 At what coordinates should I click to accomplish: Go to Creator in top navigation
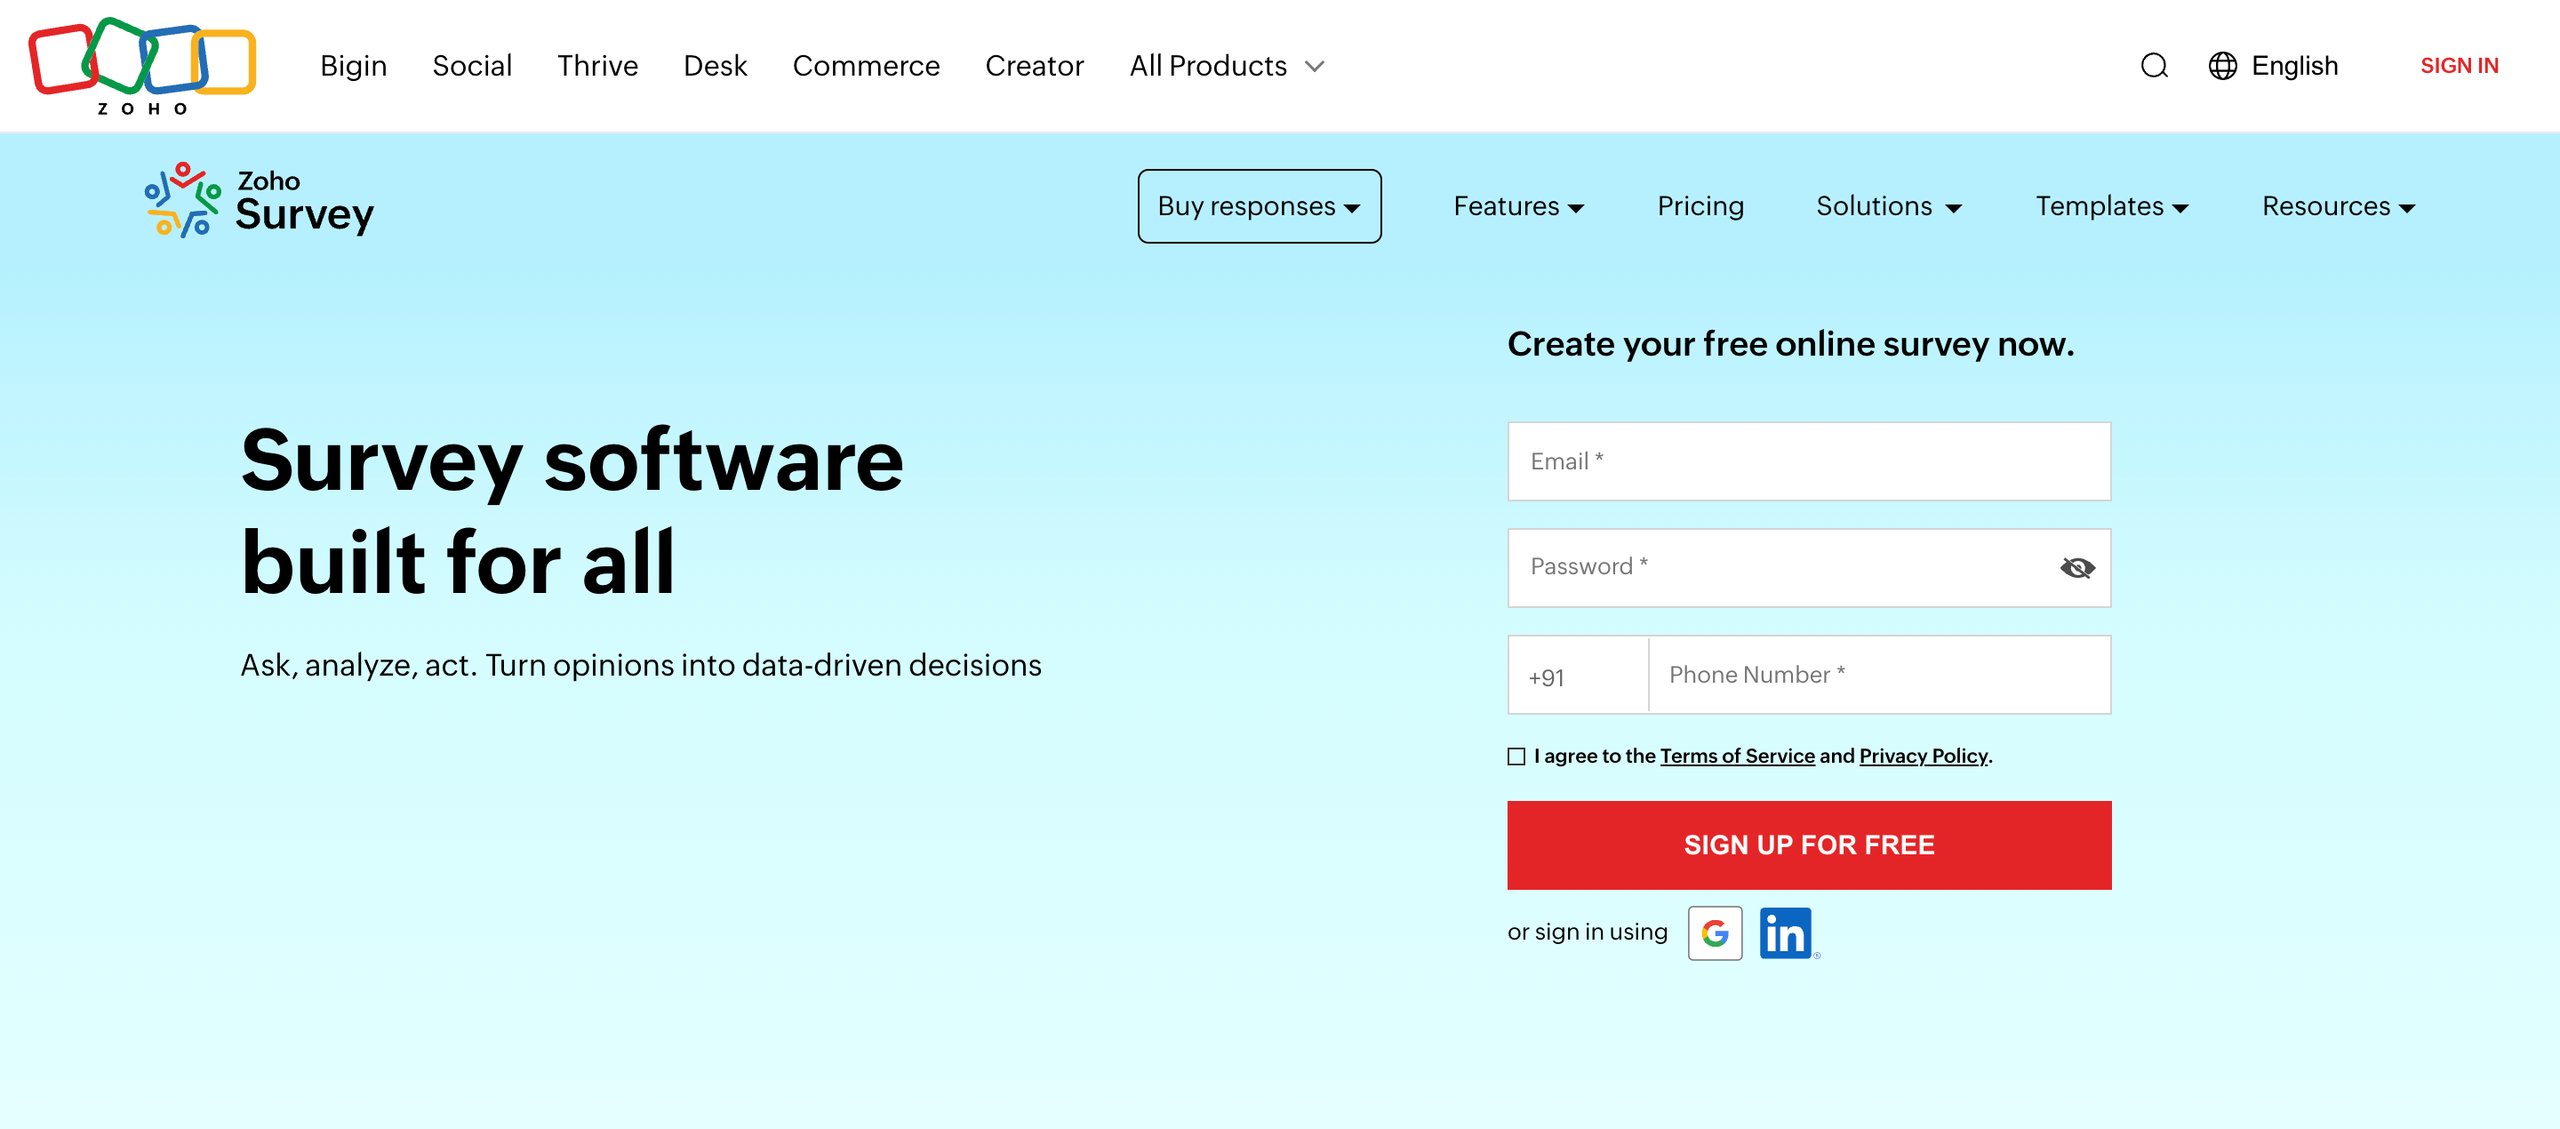pos(1034,66)
